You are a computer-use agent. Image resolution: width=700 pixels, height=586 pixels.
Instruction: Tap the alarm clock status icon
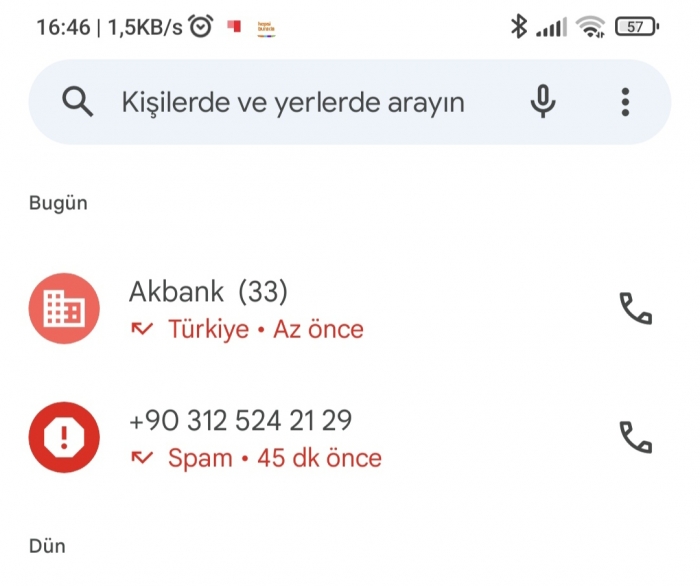click(200, 26)
